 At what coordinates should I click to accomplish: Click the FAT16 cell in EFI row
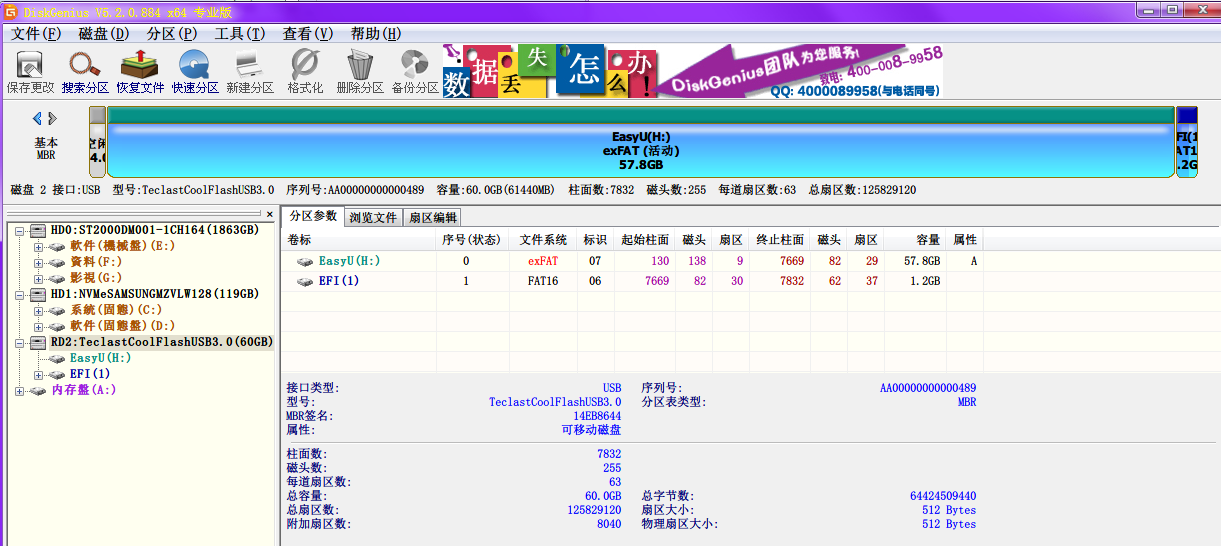(x=543, y=282)
